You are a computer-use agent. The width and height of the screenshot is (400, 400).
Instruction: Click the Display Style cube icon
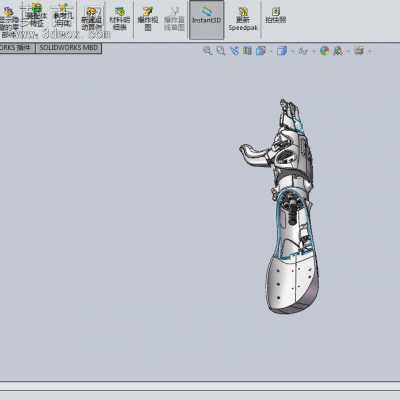click(x=282, y=51)
